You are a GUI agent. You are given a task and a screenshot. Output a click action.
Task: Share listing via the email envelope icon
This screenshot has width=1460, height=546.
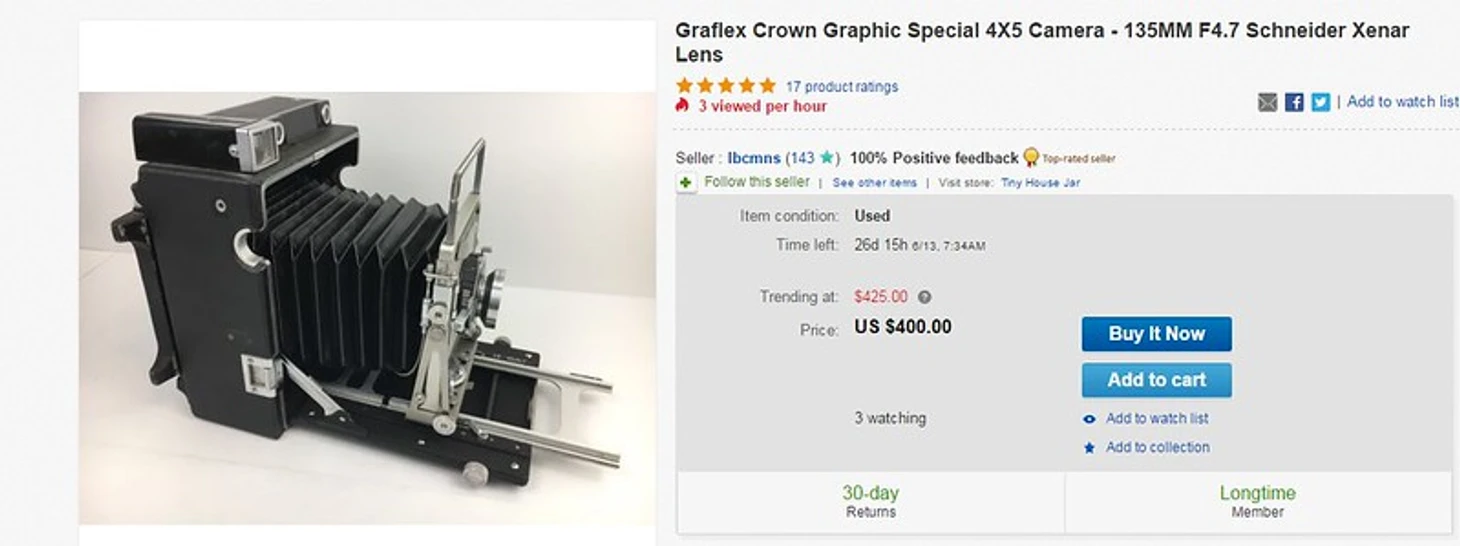pyautogui.click(x=1268, y=102)
